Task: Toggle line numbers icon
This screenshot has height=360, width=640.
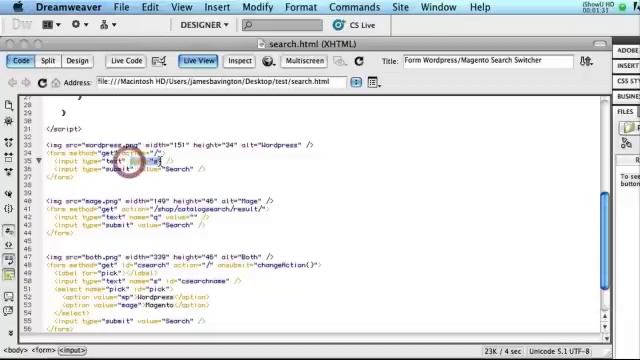Action: (9, 231)
